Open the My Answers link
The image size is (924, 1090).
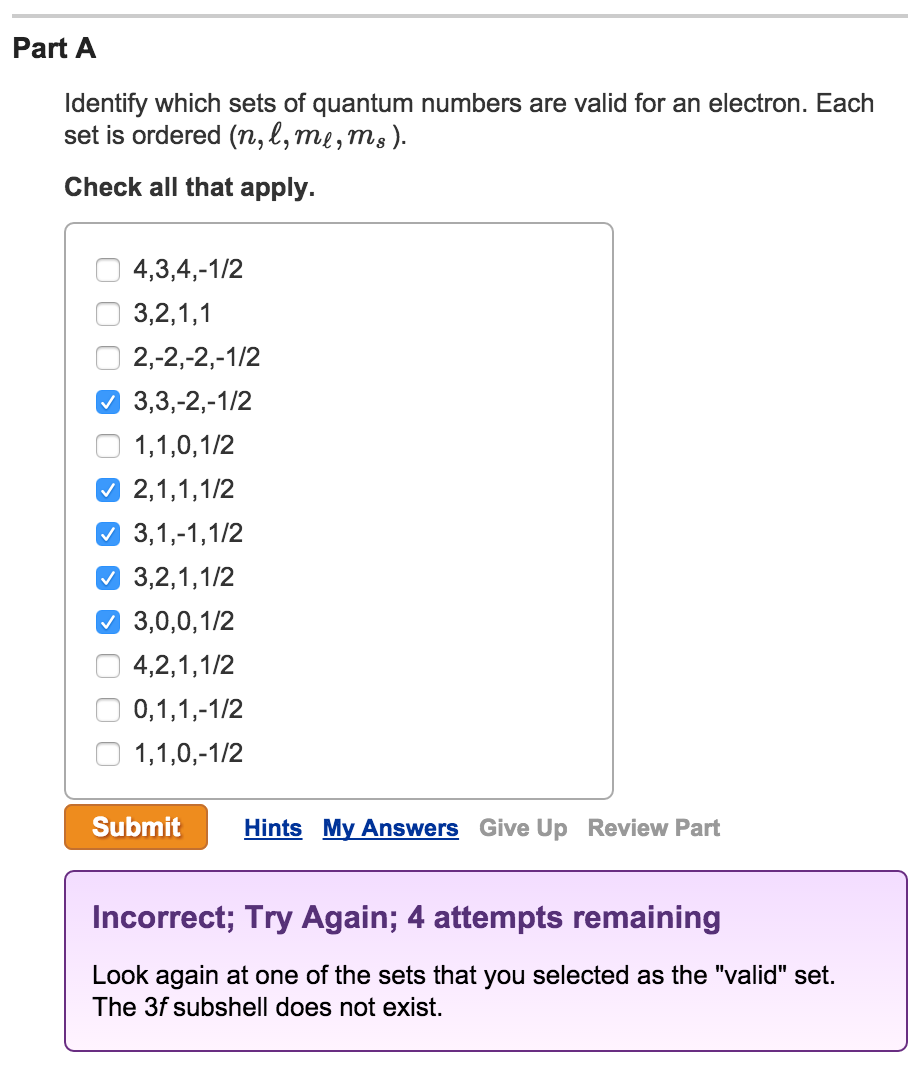point(390,828)
